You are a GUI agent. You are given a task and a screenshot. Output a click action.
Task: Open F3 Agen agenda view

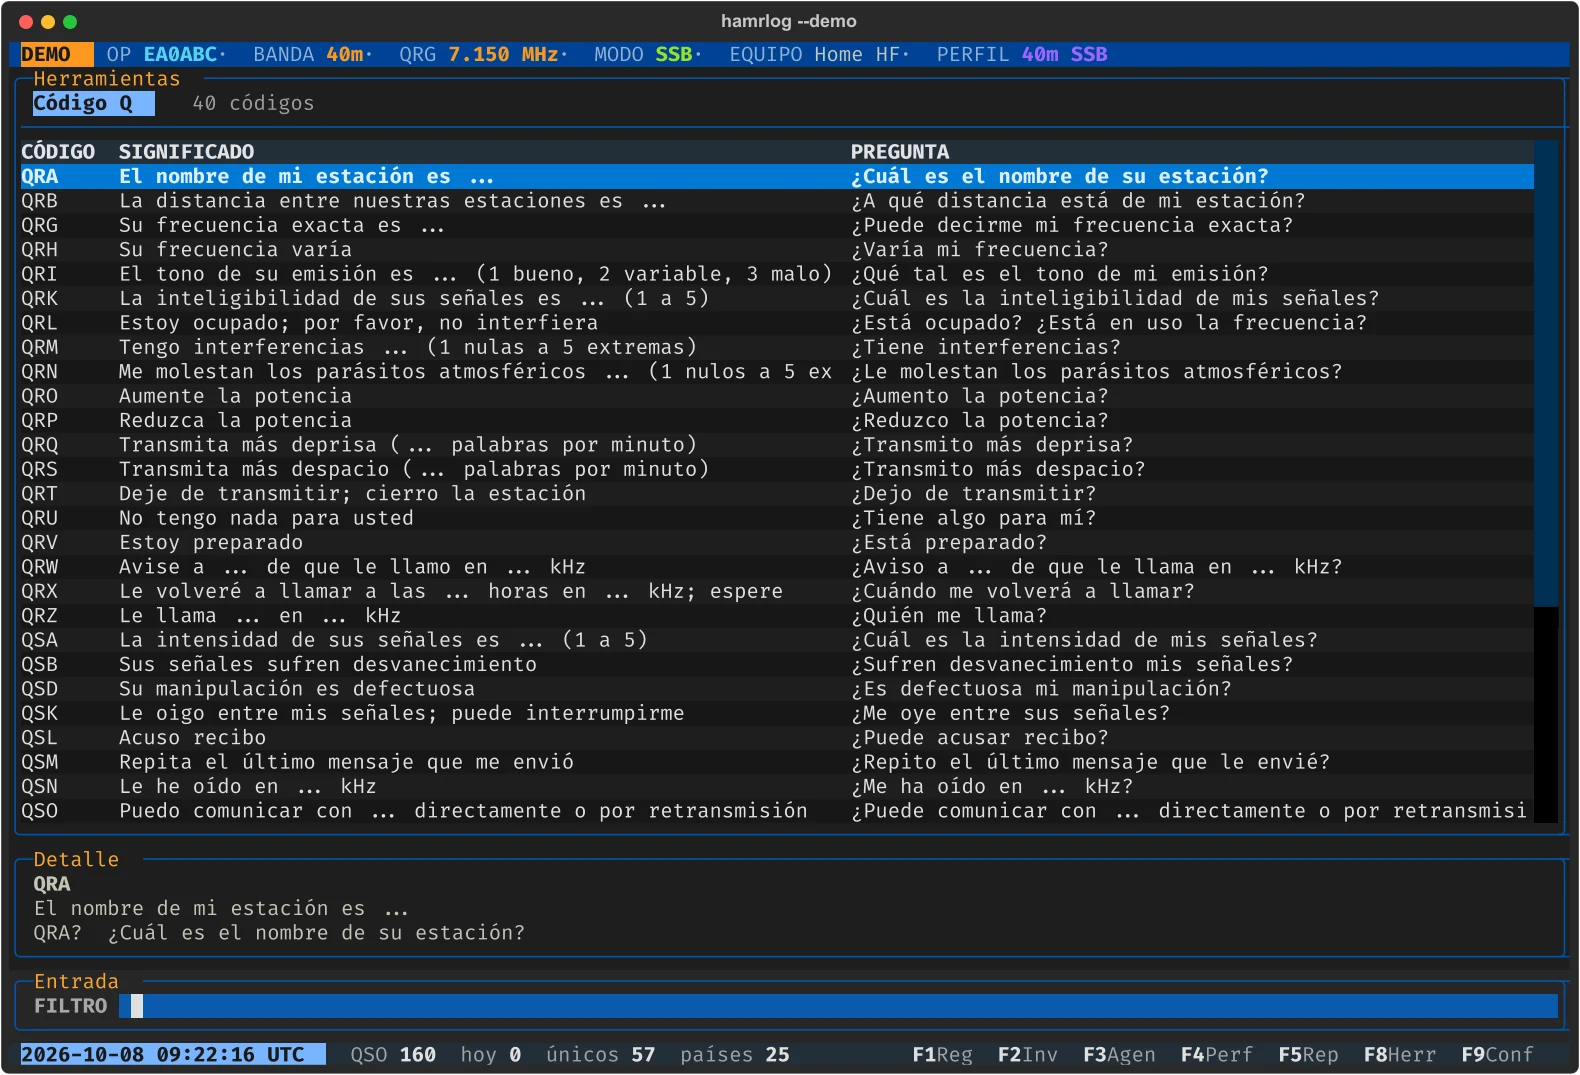[x=1119, y=1055]
